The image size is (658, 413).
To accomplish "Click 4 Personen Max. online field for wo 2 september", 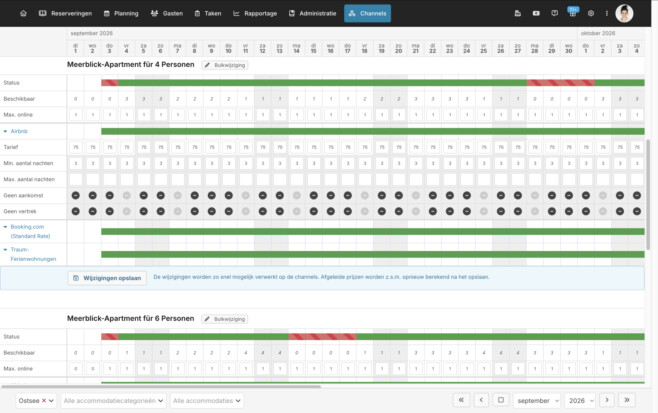I will (x=92, y=115).
